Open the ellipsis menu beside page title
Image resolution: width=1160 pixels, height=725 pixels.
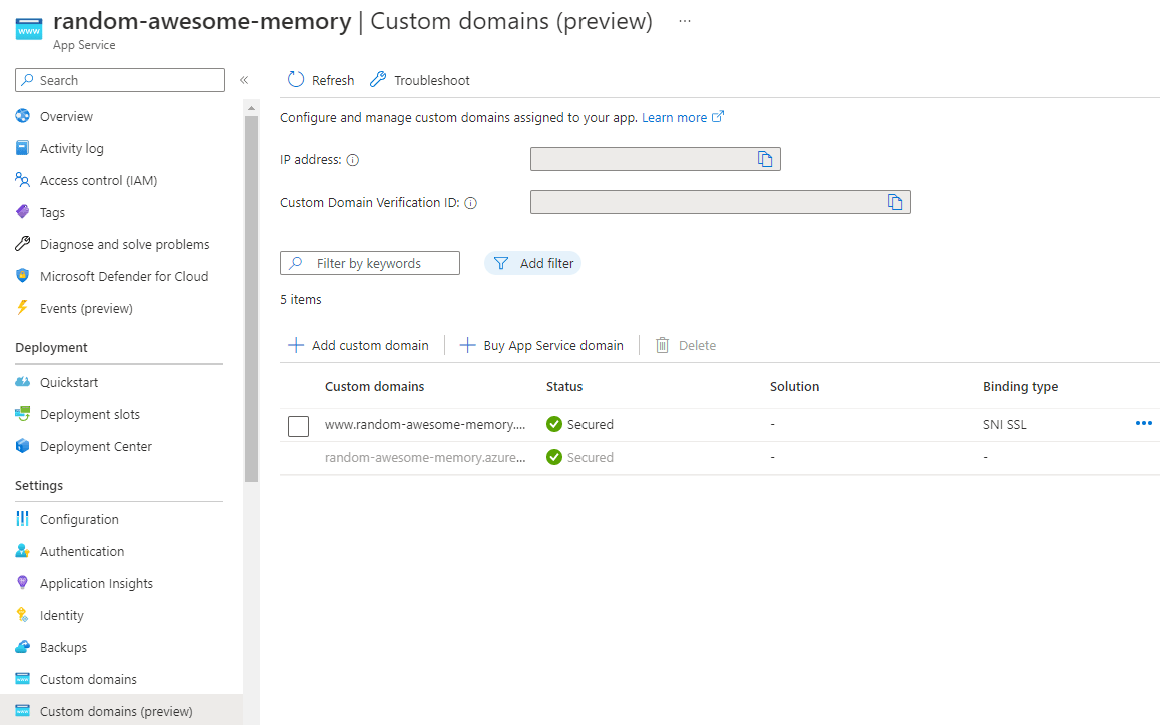coord(685,21)
